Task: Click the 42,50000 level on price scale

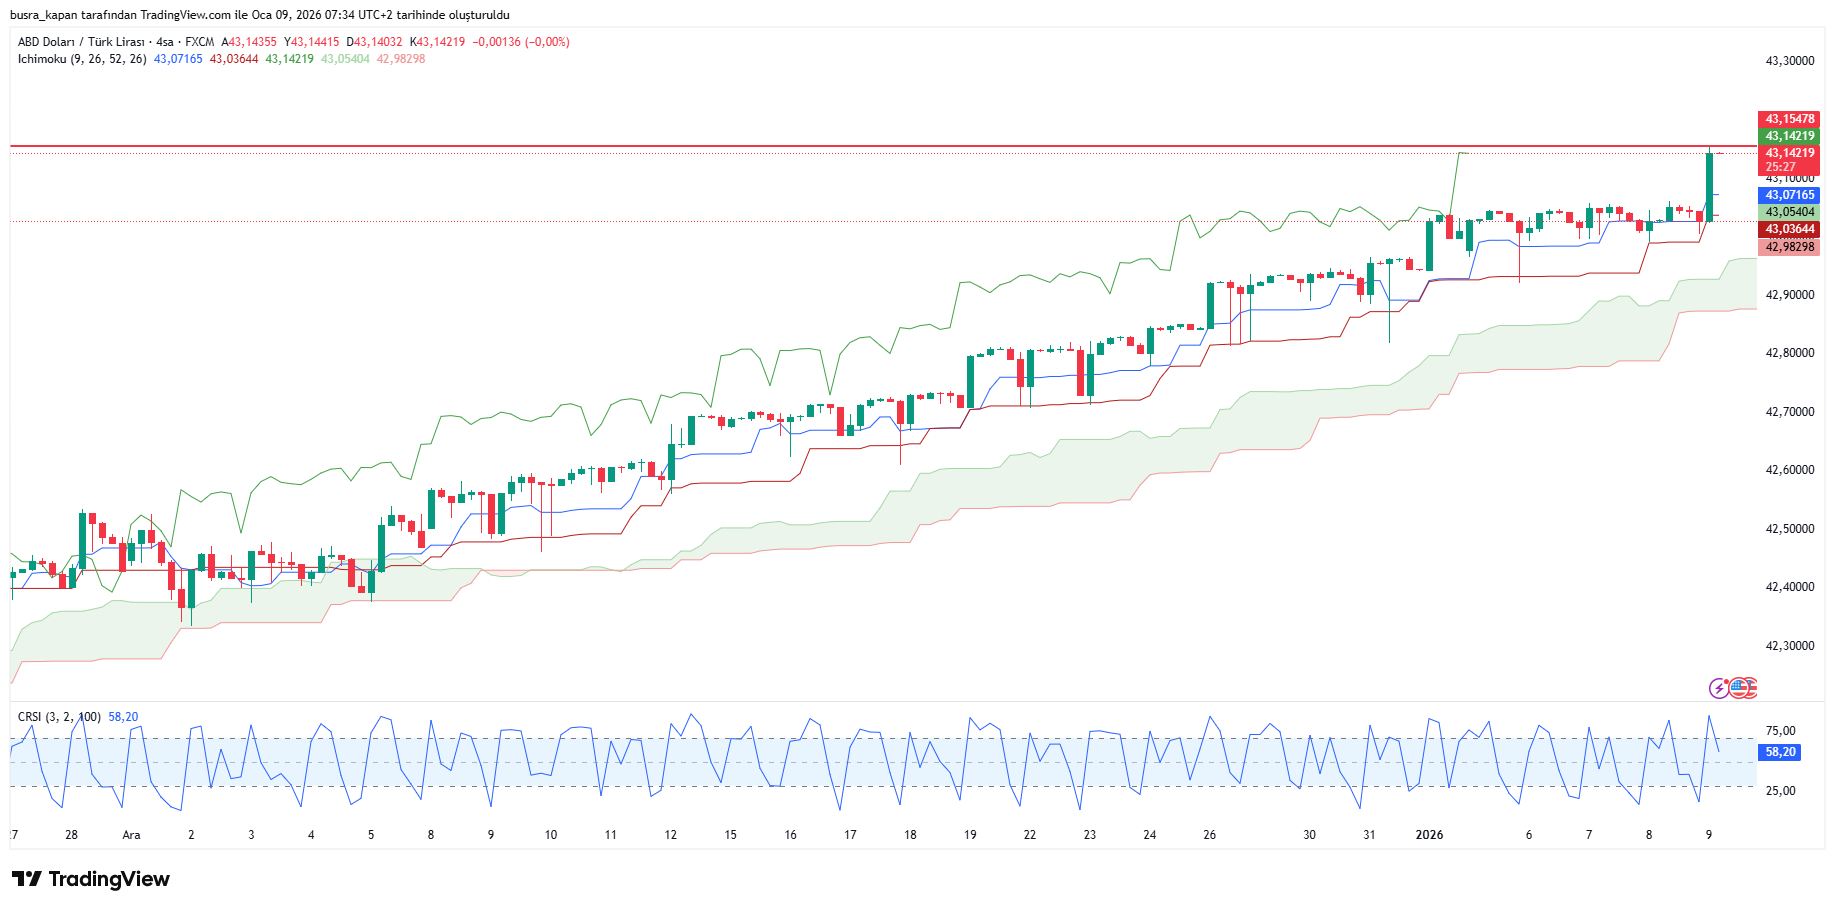Action: coord(1789,529)
